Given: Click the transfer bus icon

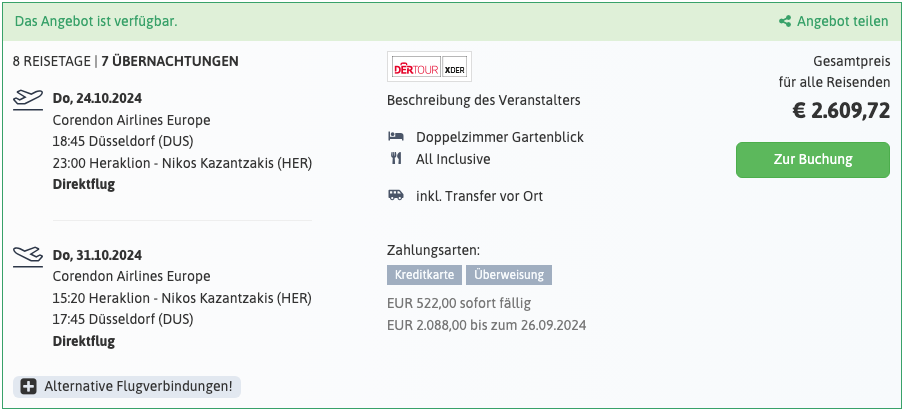Looking at the screenshot, I should (395, 196).
